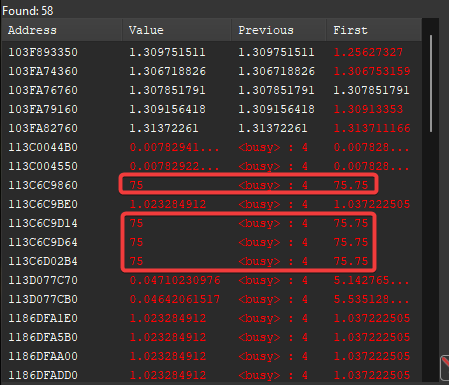Viewport: 449px width, 385px height.
Task: Click first value 5.142765...
Action: pyautogui.click(x=371, y=280)
